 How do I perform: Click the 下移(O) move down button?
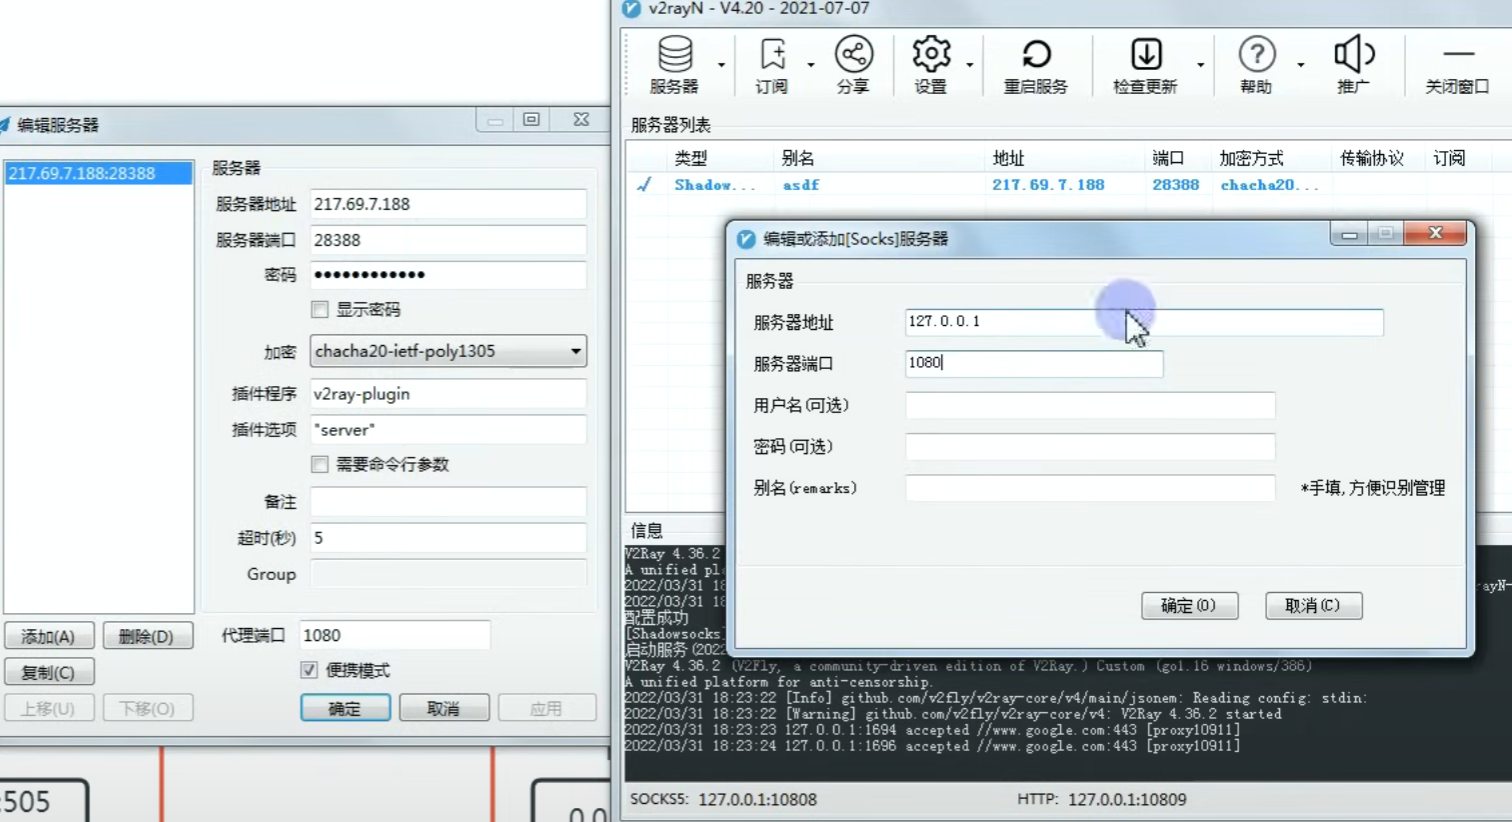point(147,708)
